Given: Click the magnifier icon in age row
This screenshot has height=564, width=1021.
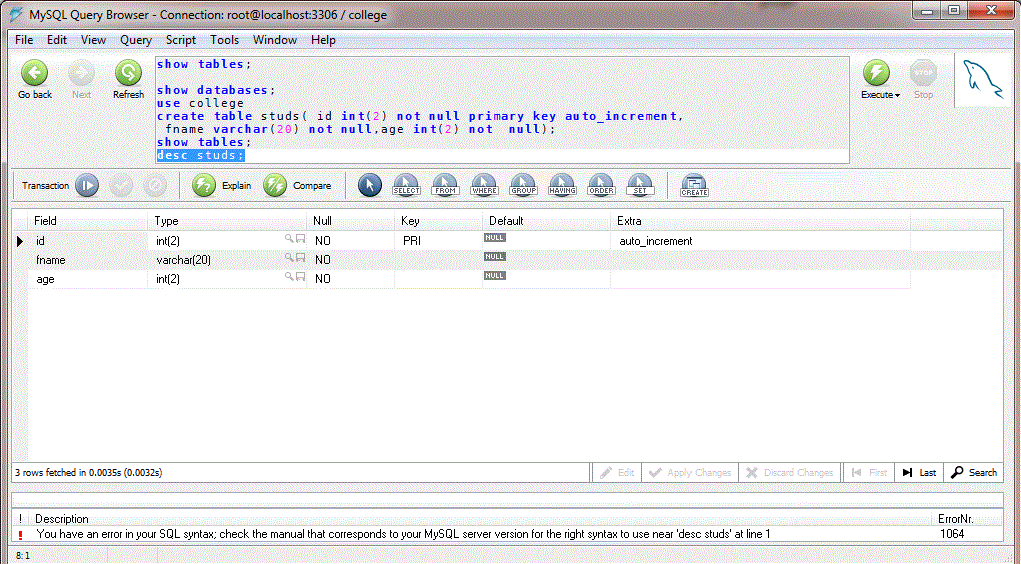Looking at the screenshot, I should coord(288,277).
